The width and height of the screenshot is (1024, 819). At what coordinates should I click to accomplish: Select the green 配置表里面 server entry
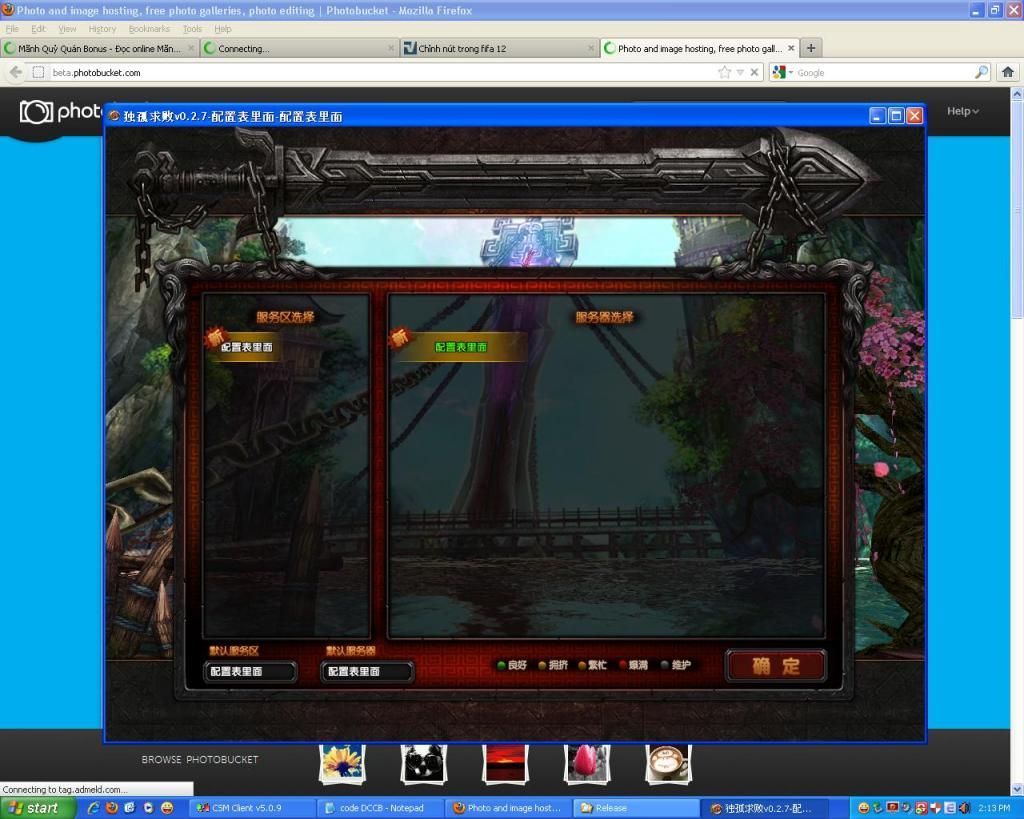(460, 347)
